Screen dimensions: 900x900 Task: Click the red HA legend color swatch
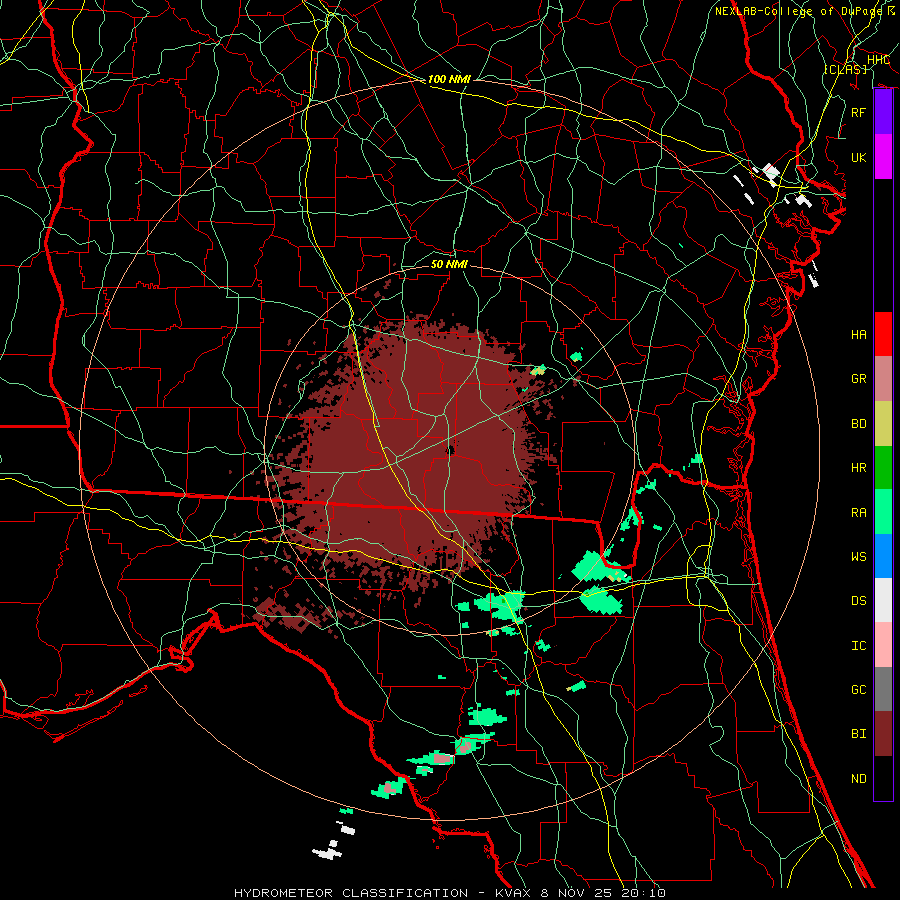(883, 334)
